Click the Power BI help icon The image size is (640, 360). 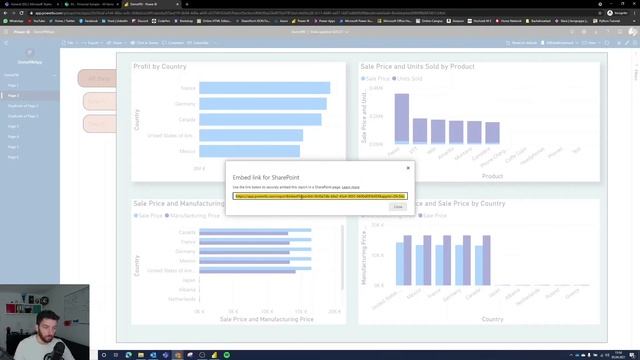608,32
